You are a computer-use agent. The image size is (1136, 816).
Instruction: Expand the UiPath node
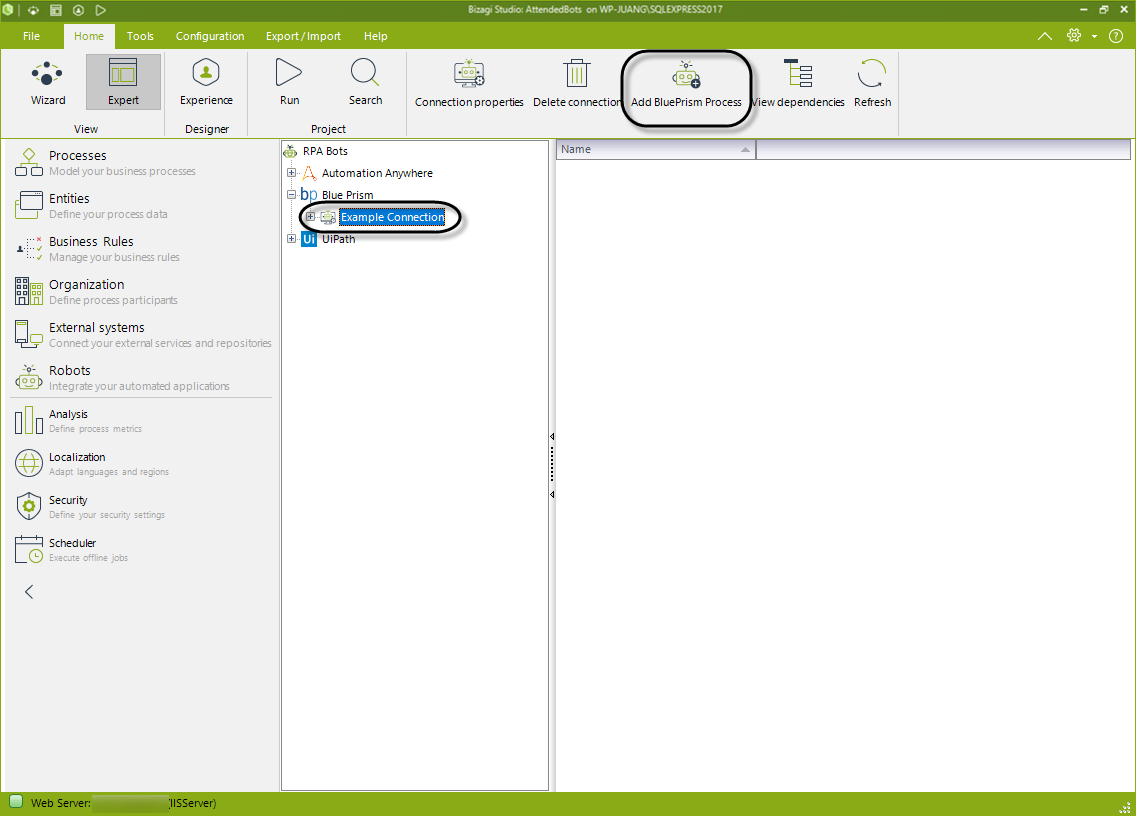coord(291,239)
